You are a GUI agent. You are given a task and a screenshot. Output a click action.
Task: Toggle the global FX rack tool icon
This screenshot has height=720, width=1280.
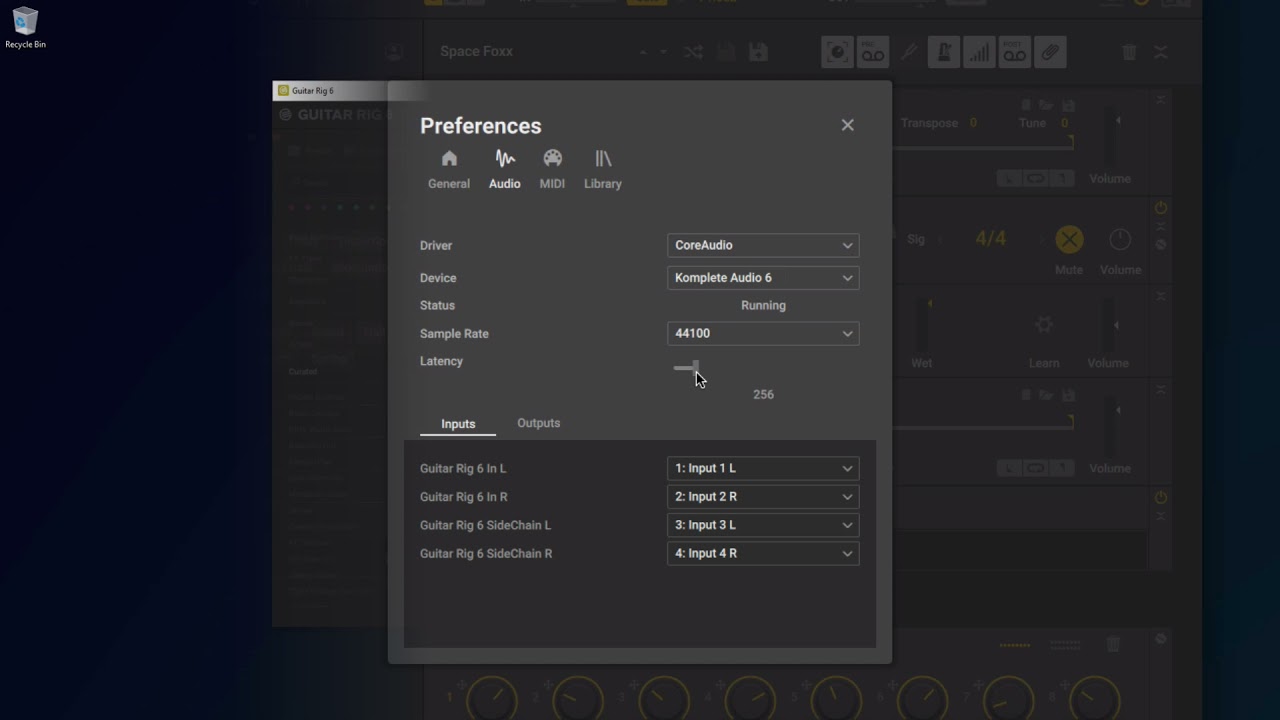point(838,52)
